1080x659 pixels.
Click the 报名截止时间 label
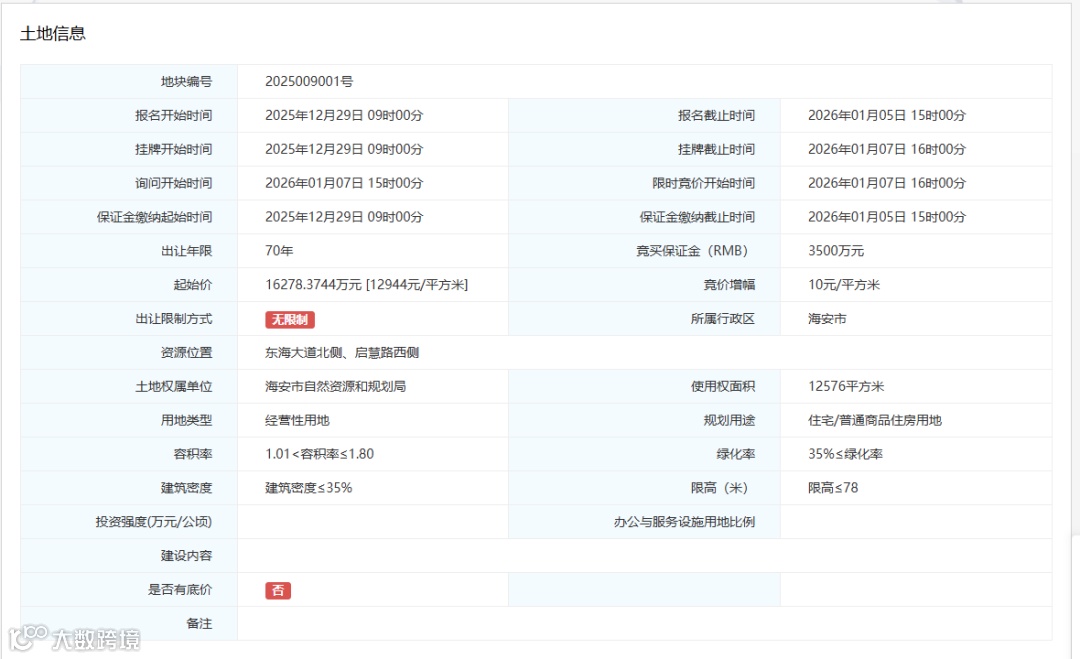pos(716,115)
